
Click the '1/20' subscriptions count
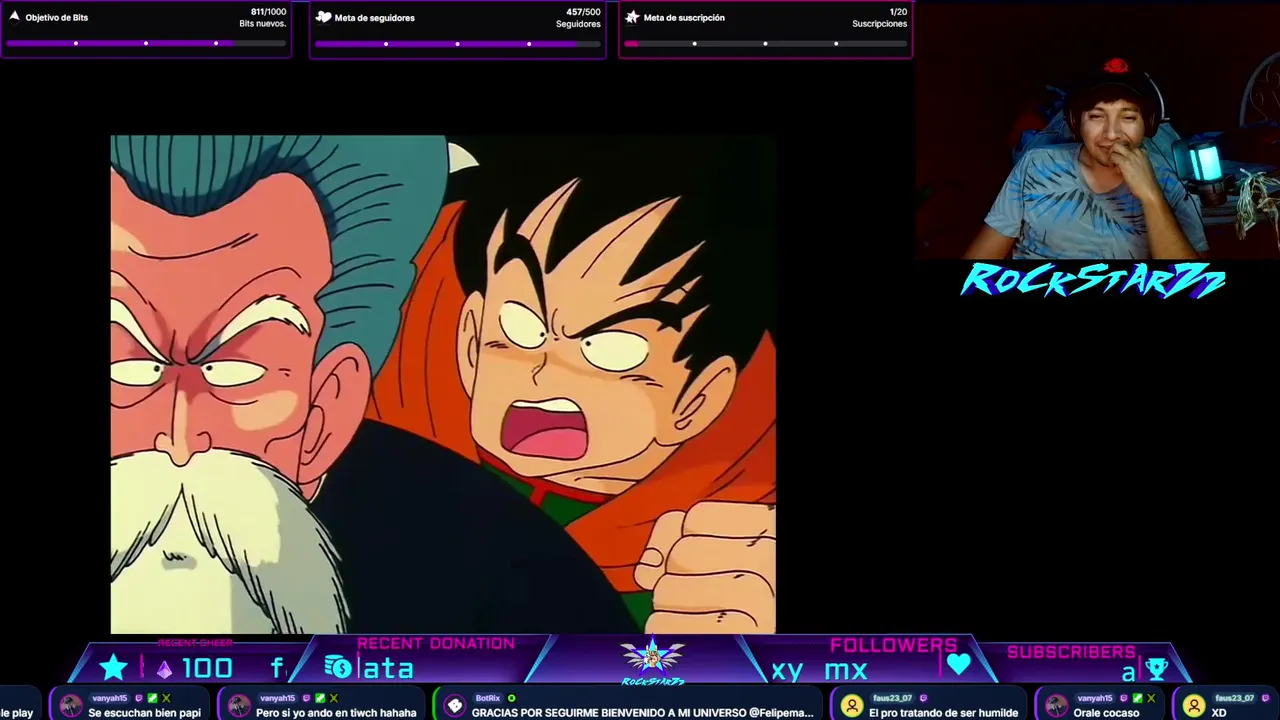898,12
